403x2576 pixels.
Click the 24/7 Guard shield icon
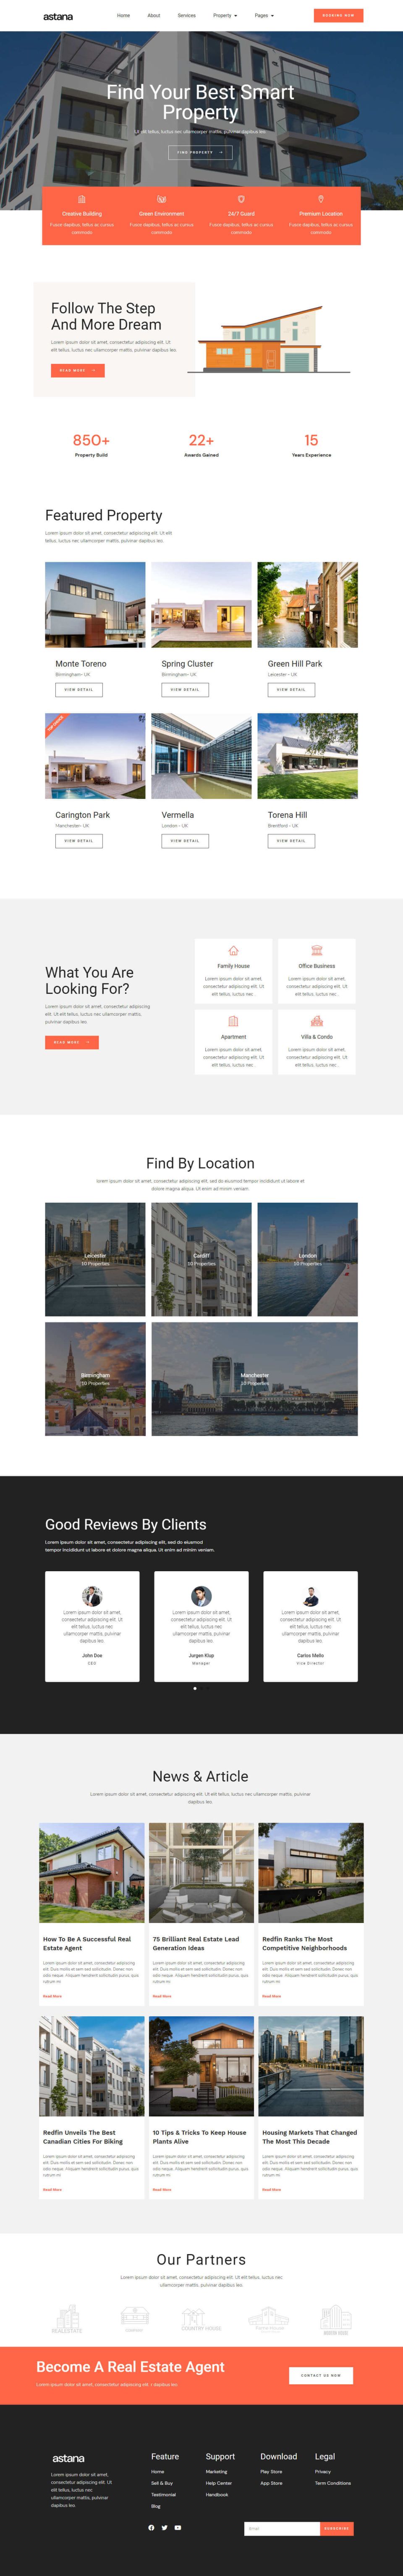(241, 199)
